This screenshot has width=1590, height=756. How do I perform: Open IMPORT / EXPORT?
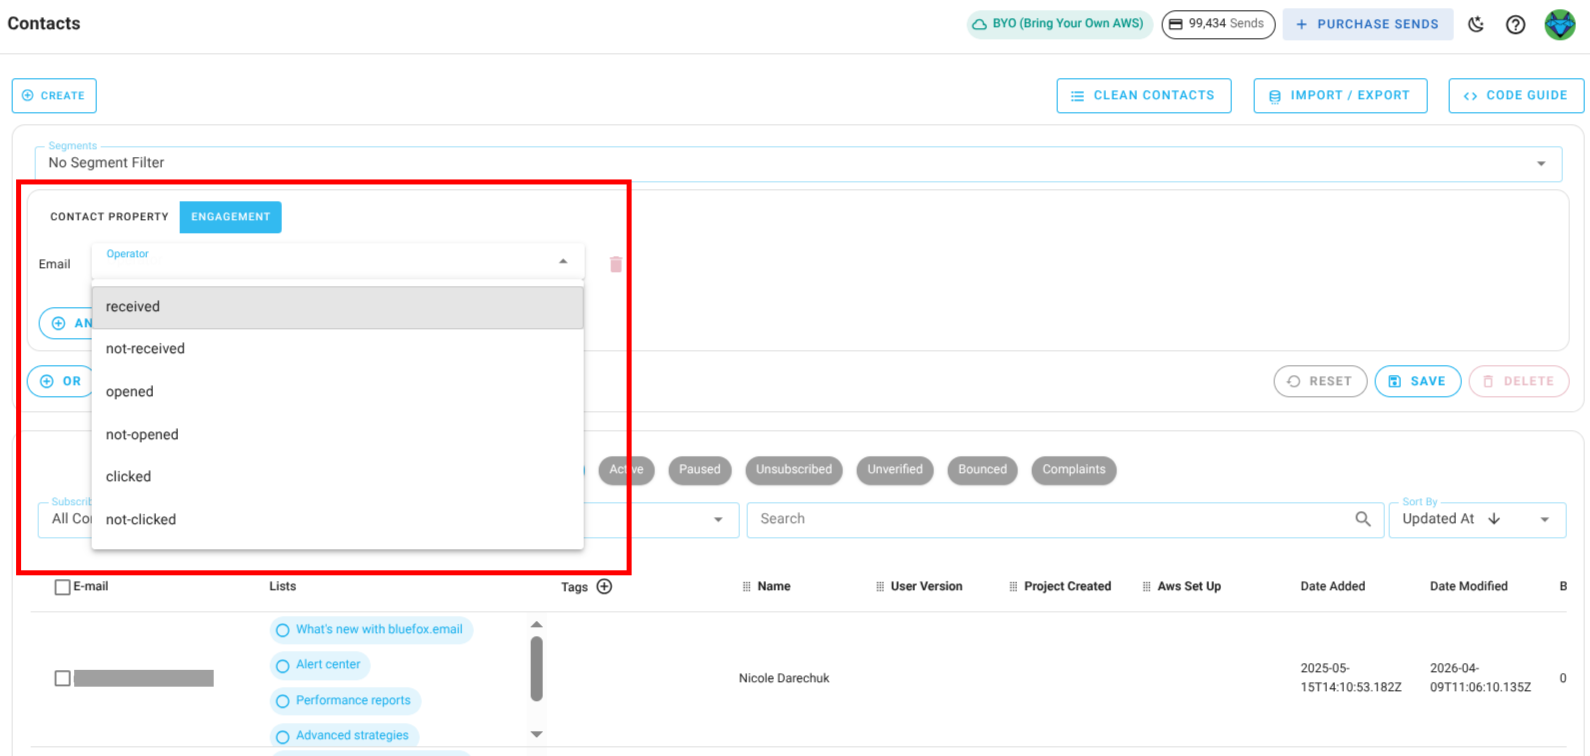1340,96
